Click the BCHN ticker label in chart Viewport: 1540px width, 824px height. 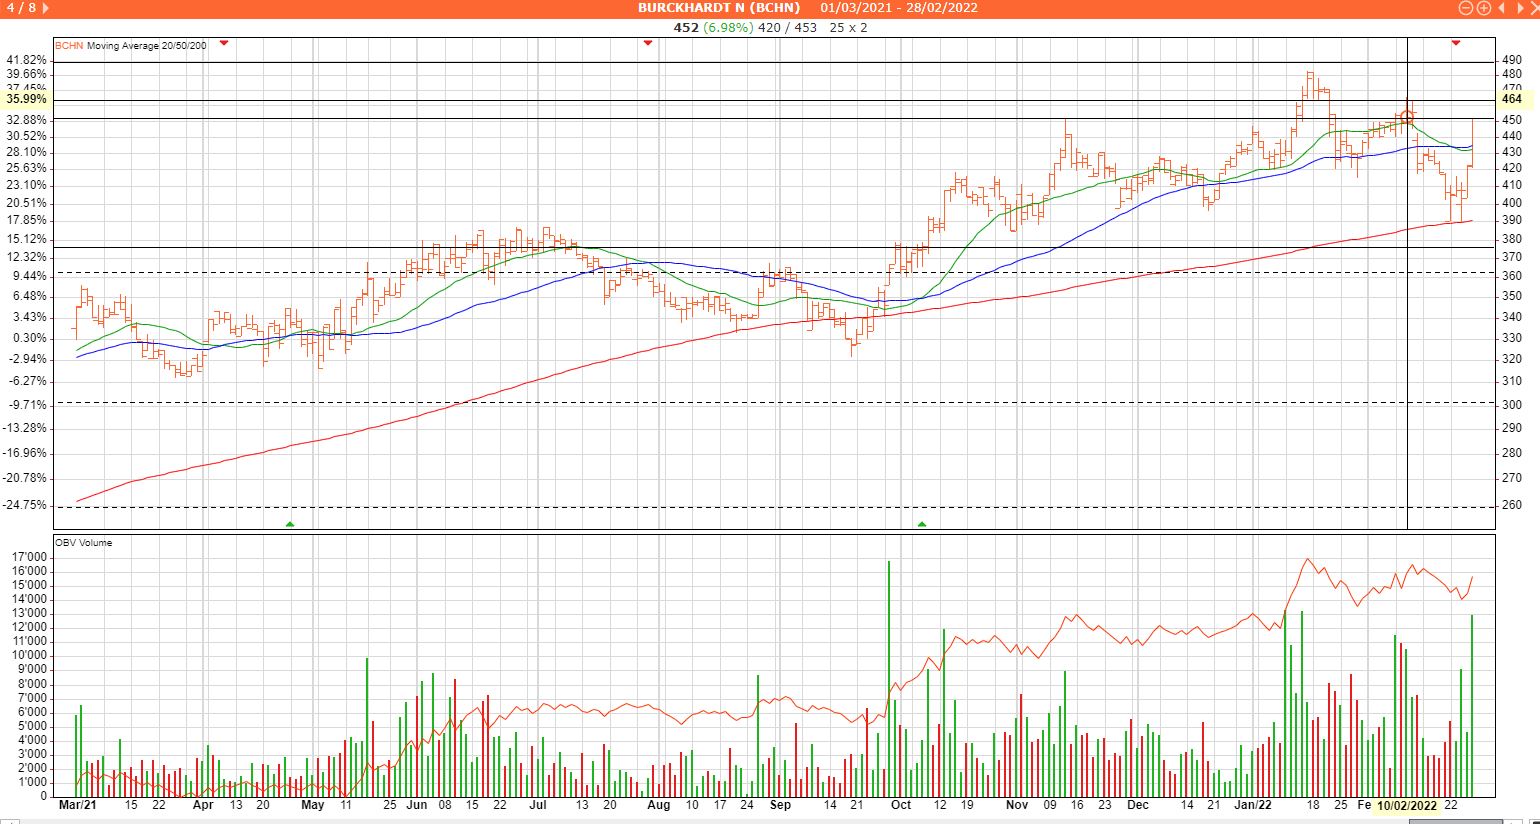point(69,45)
